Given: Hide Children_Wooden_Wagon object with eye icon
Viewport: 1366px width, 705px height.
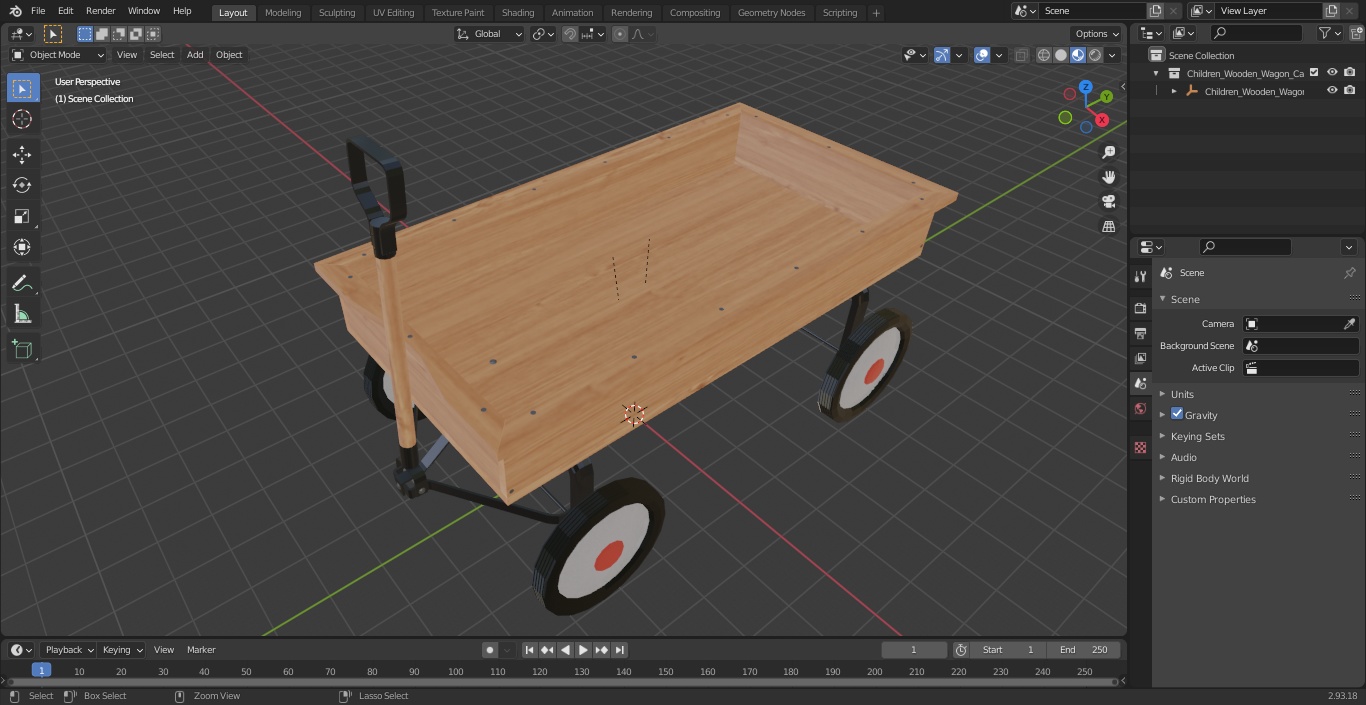Looking at the screenshot, I should [1332, 90].
